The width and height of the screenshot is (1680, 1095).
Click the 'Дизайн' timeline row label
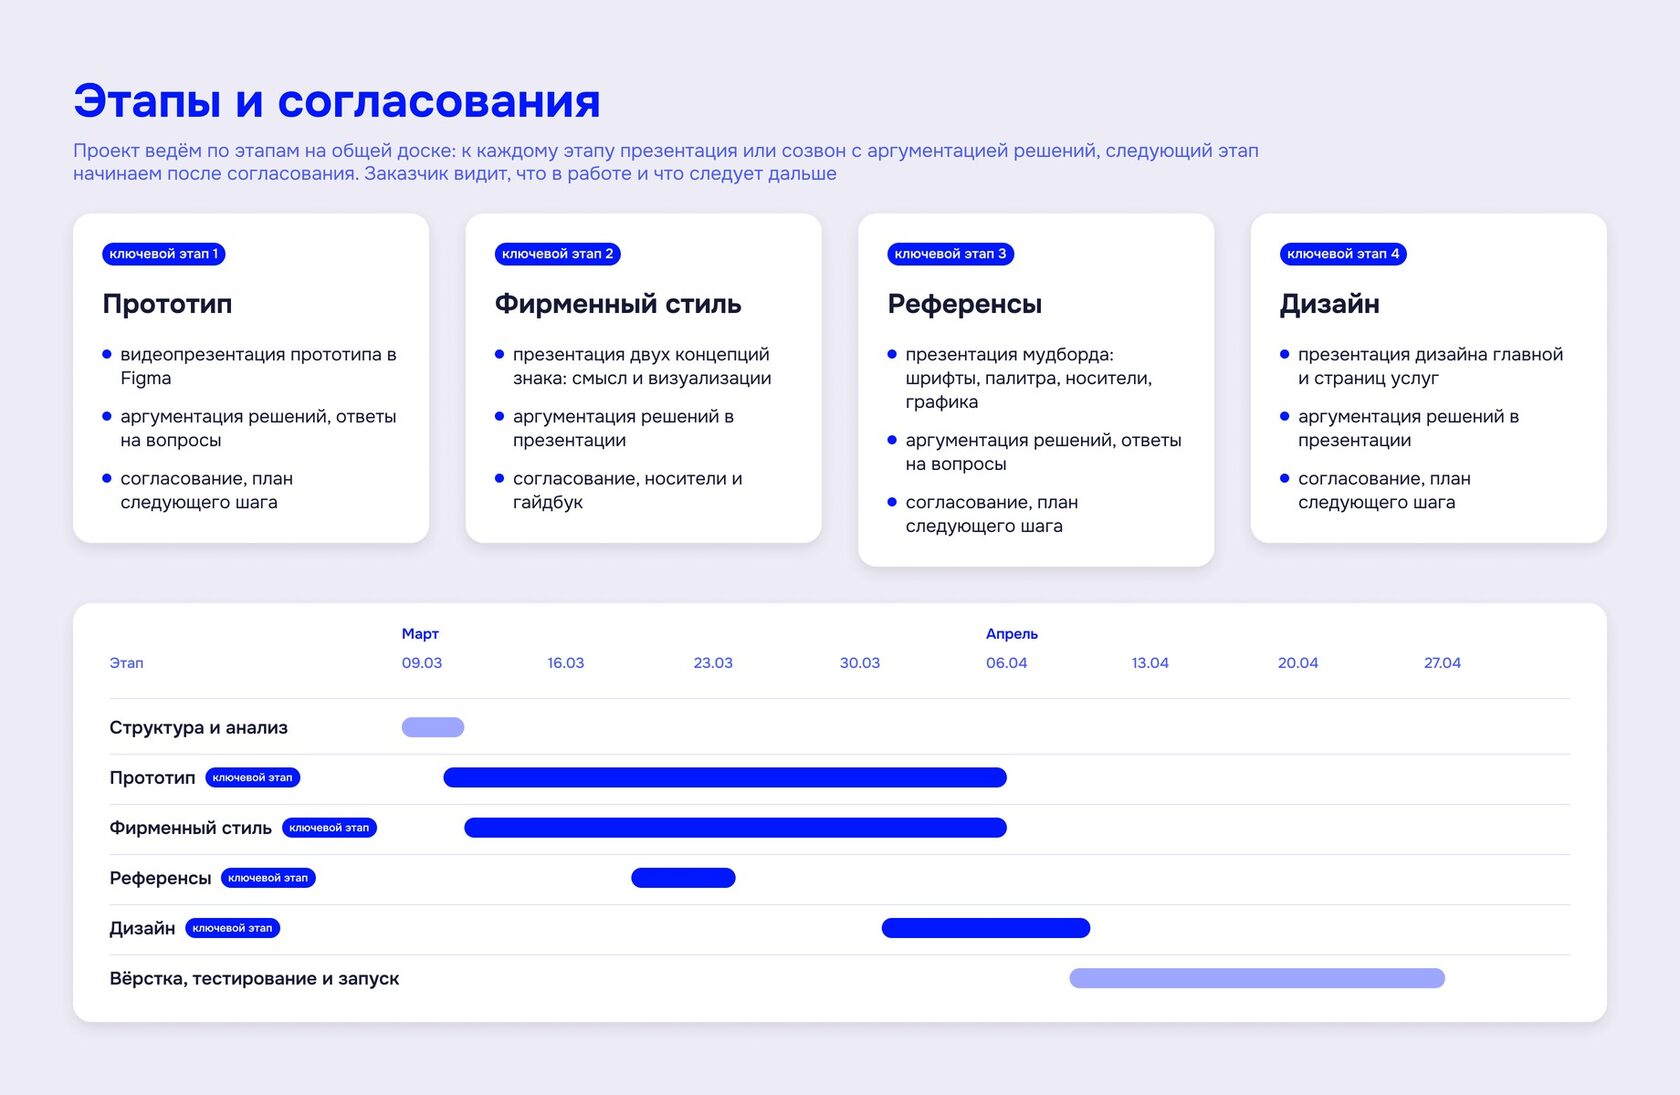pos(142,928)
